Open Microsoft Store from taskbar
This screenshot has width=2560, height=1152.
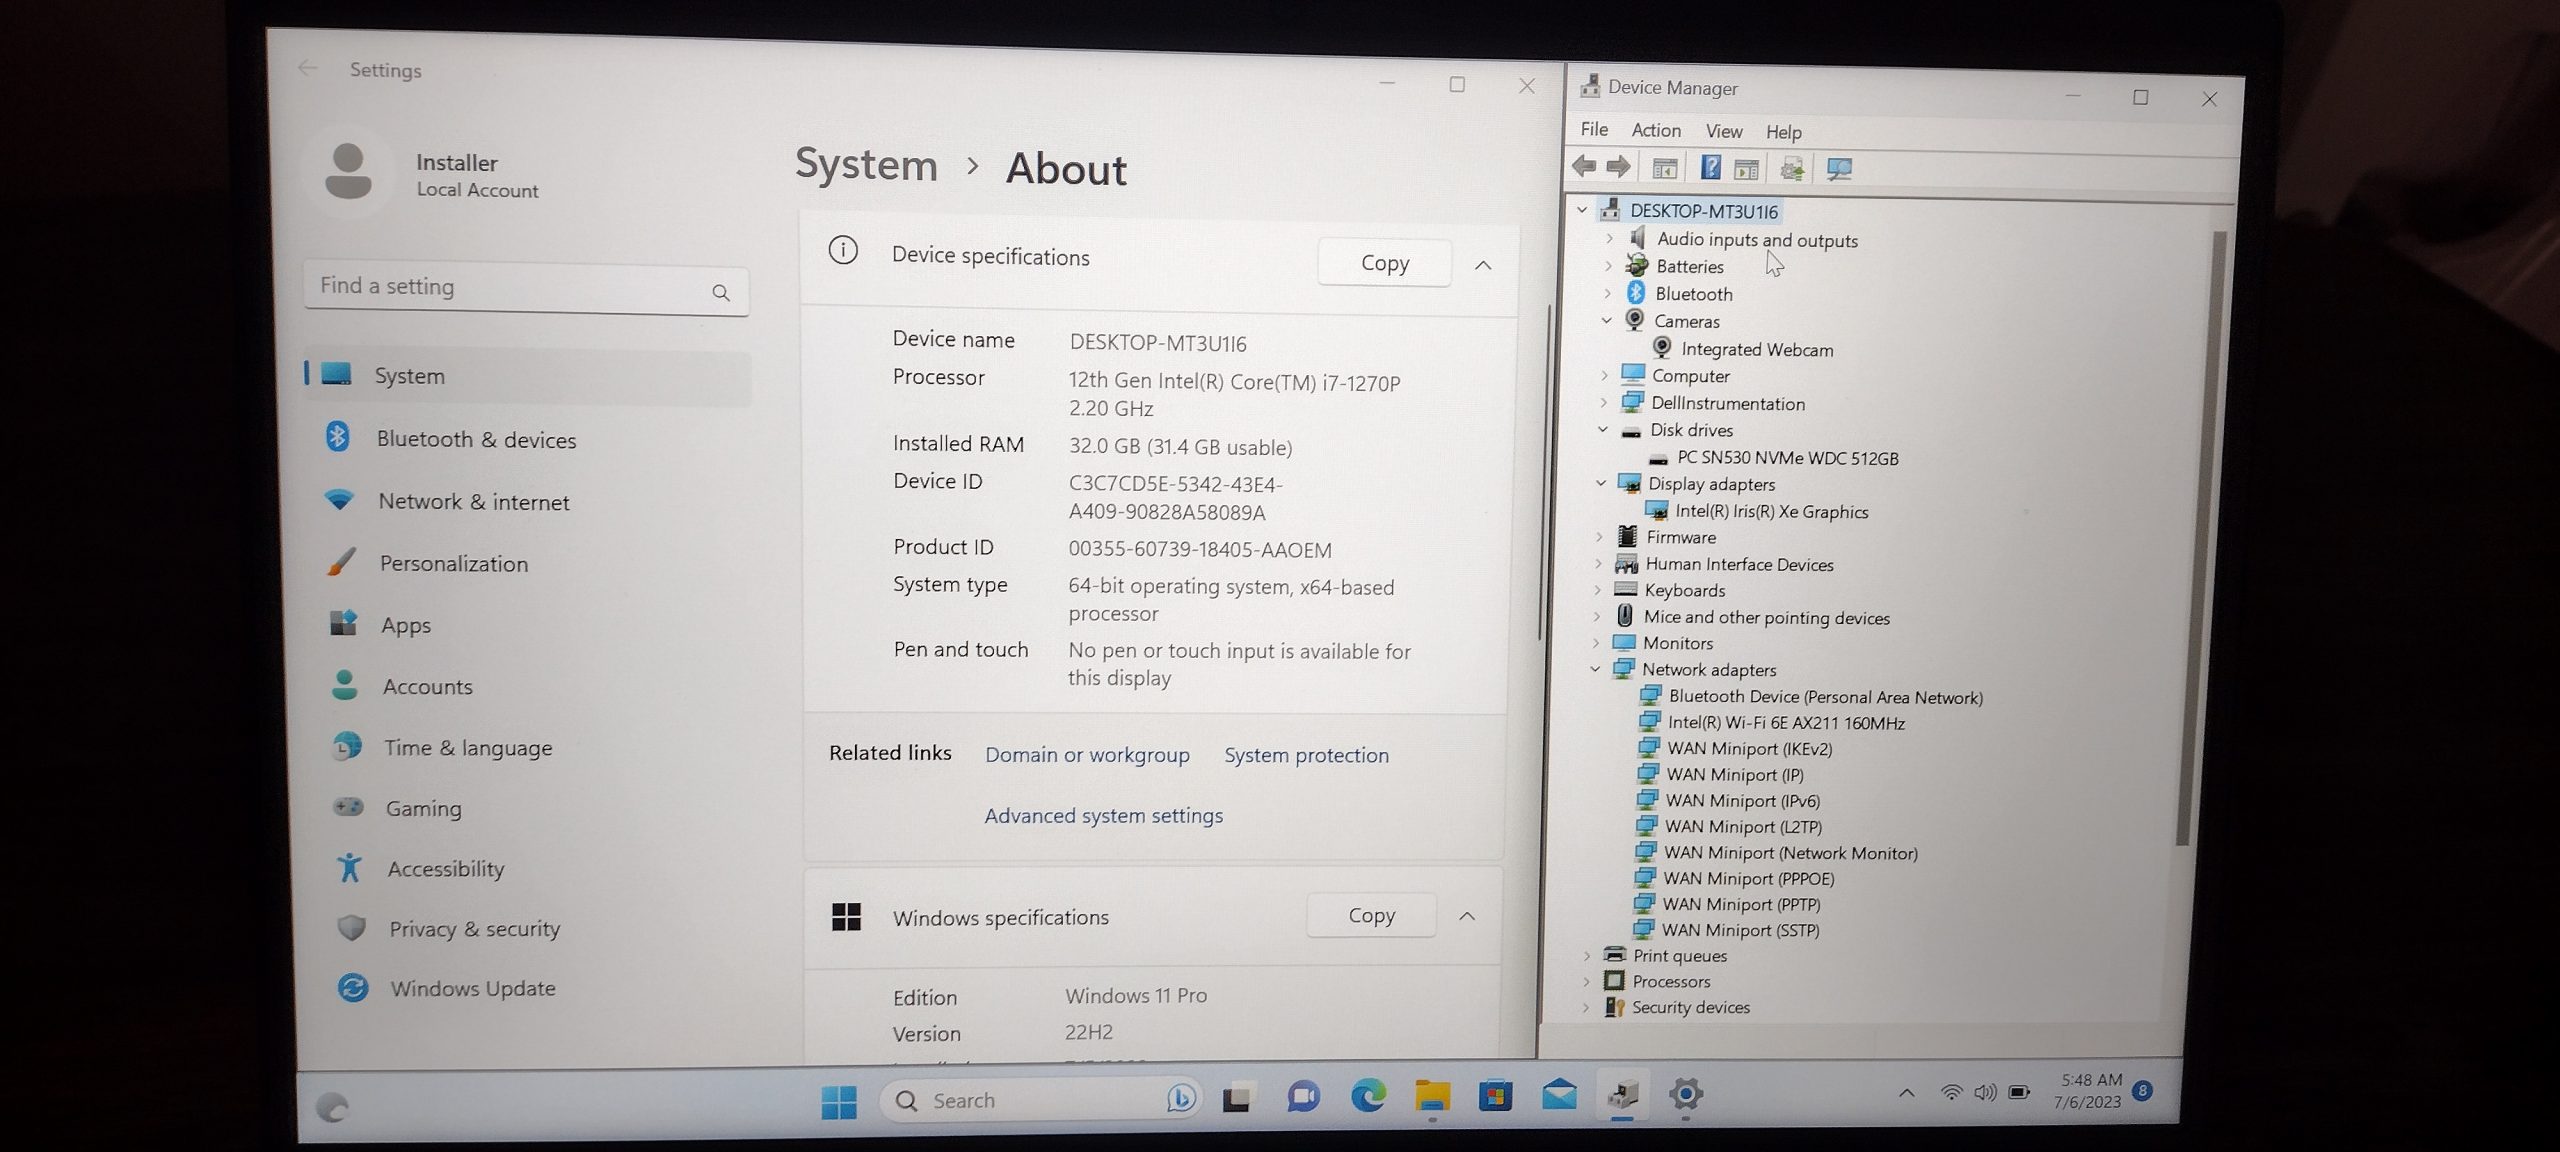click(x=1495, y=1096)
